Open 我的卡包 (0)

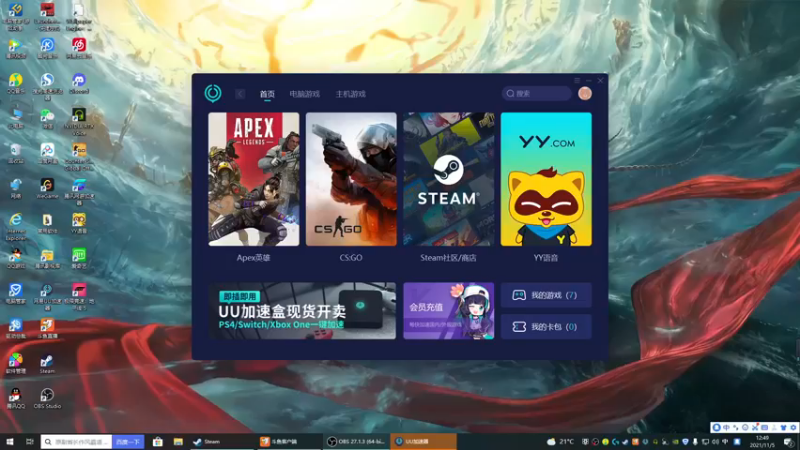click(546, 327)
